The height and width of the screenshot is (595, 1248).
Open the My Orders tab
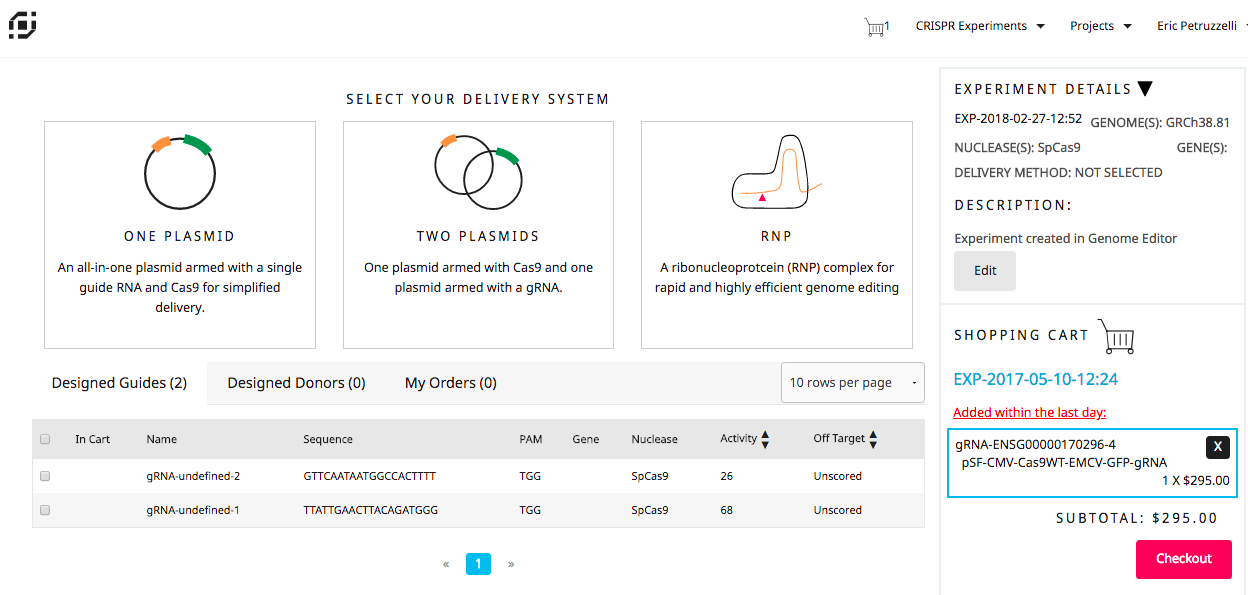(450, 383)
